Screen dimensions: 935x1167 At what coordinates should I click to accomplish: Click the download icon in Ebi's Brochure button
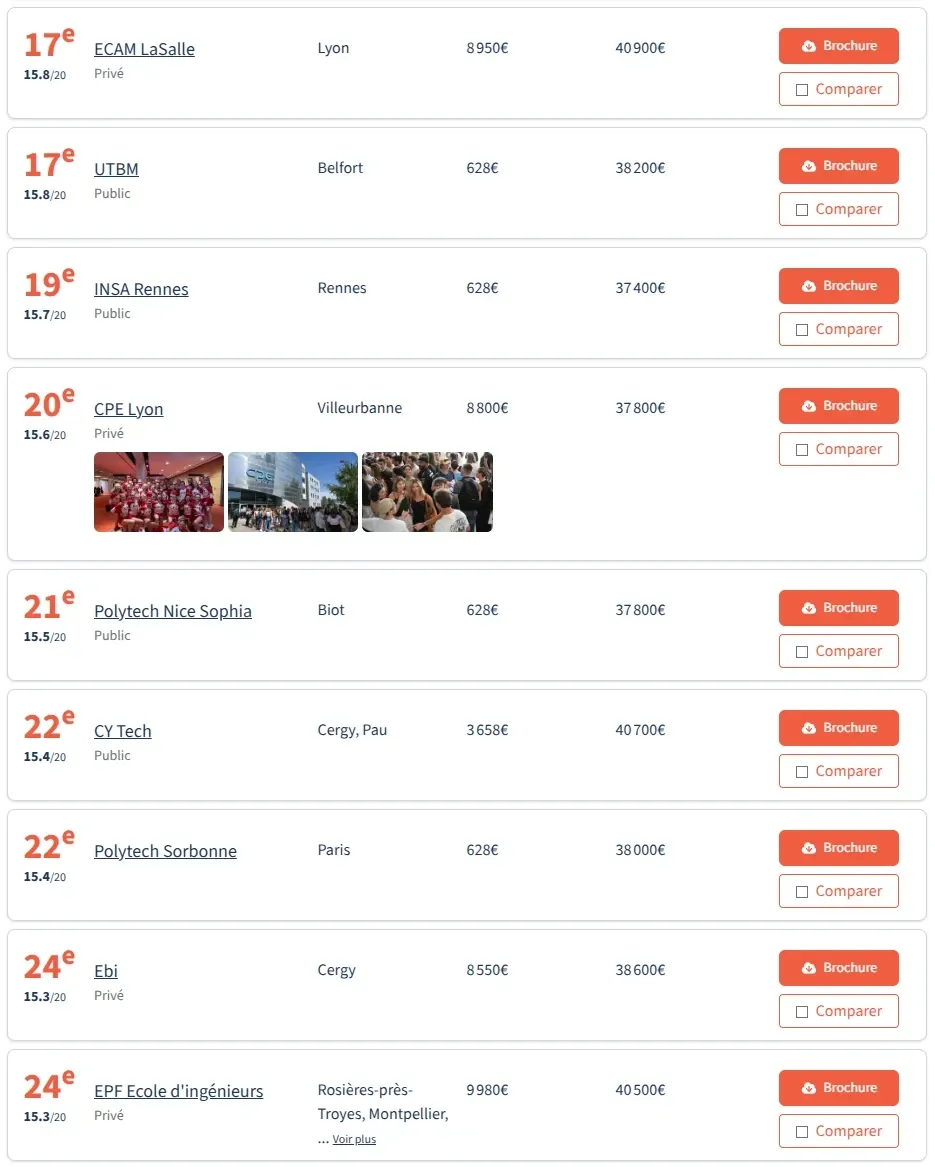point(809,968)
